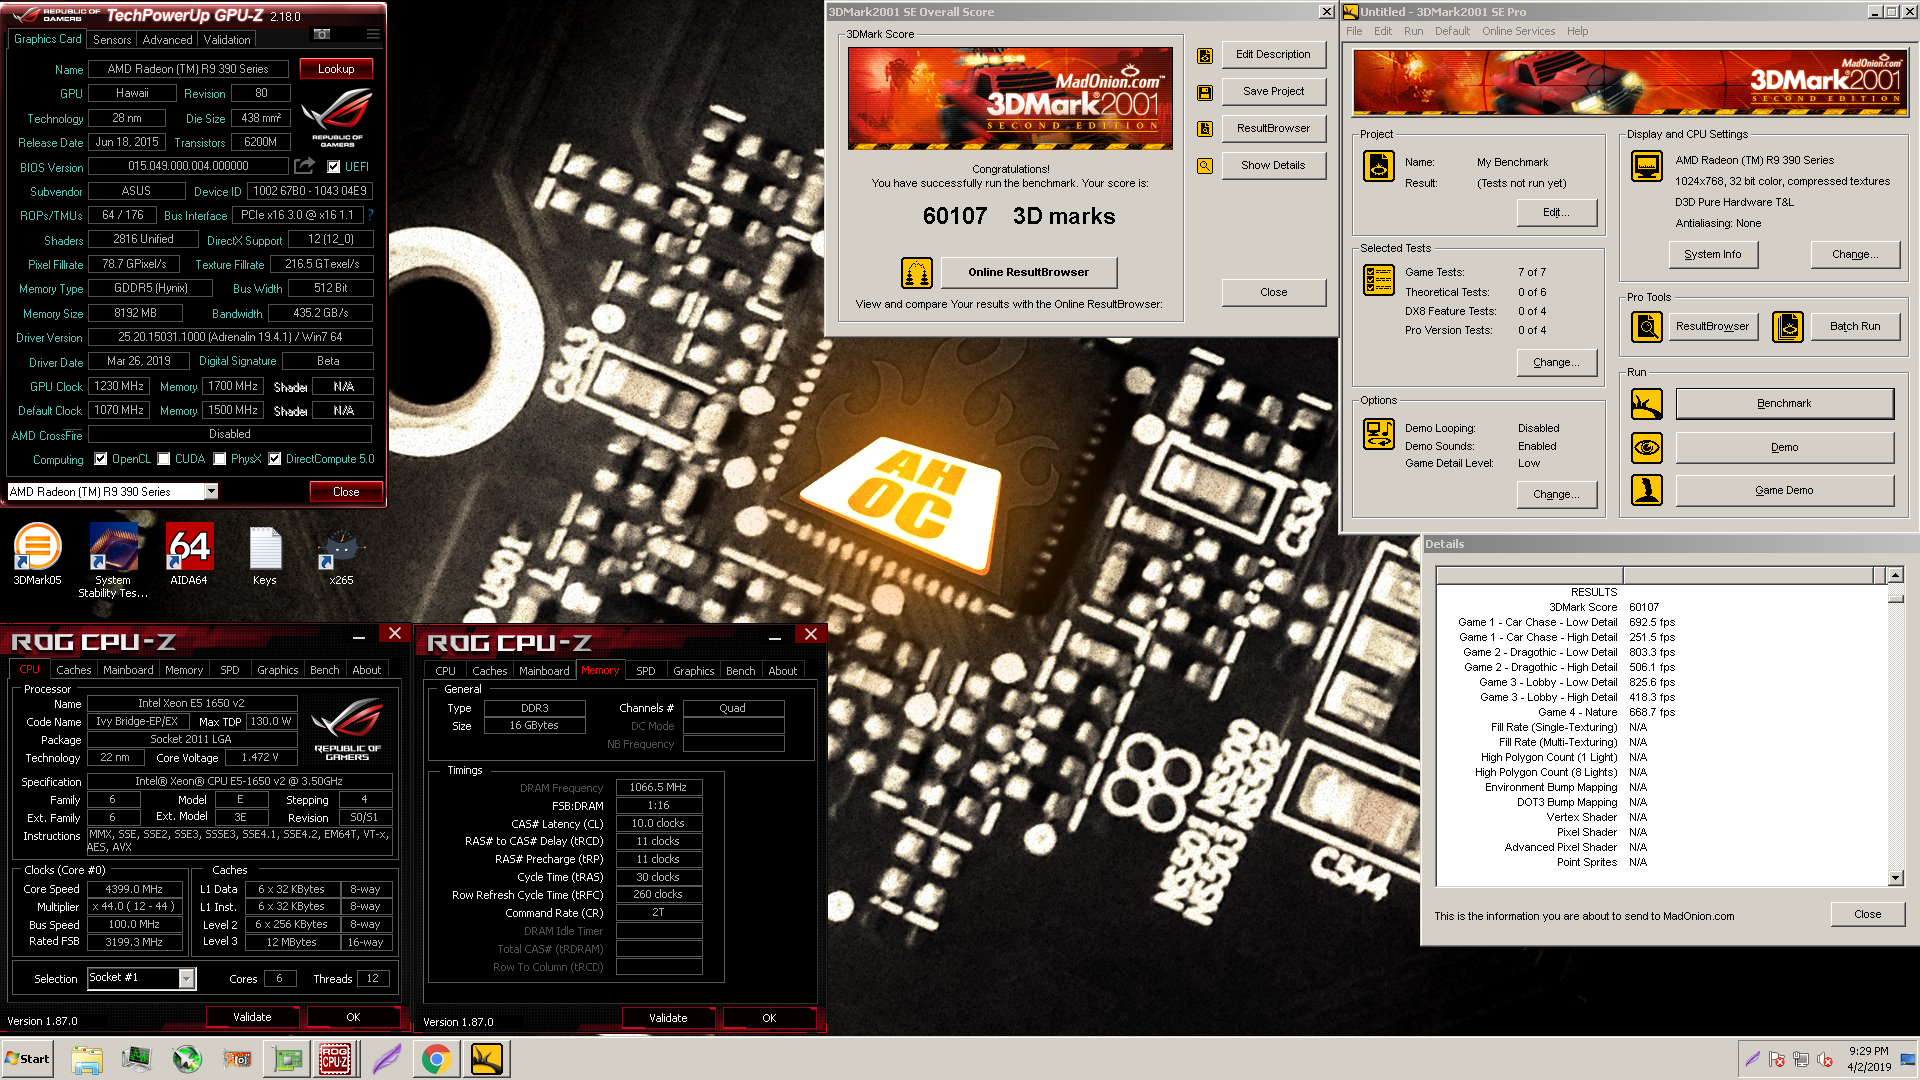1920x1080 pixels.
Task: Click the Save Project floppy icon
Action: click(1205, 92)
